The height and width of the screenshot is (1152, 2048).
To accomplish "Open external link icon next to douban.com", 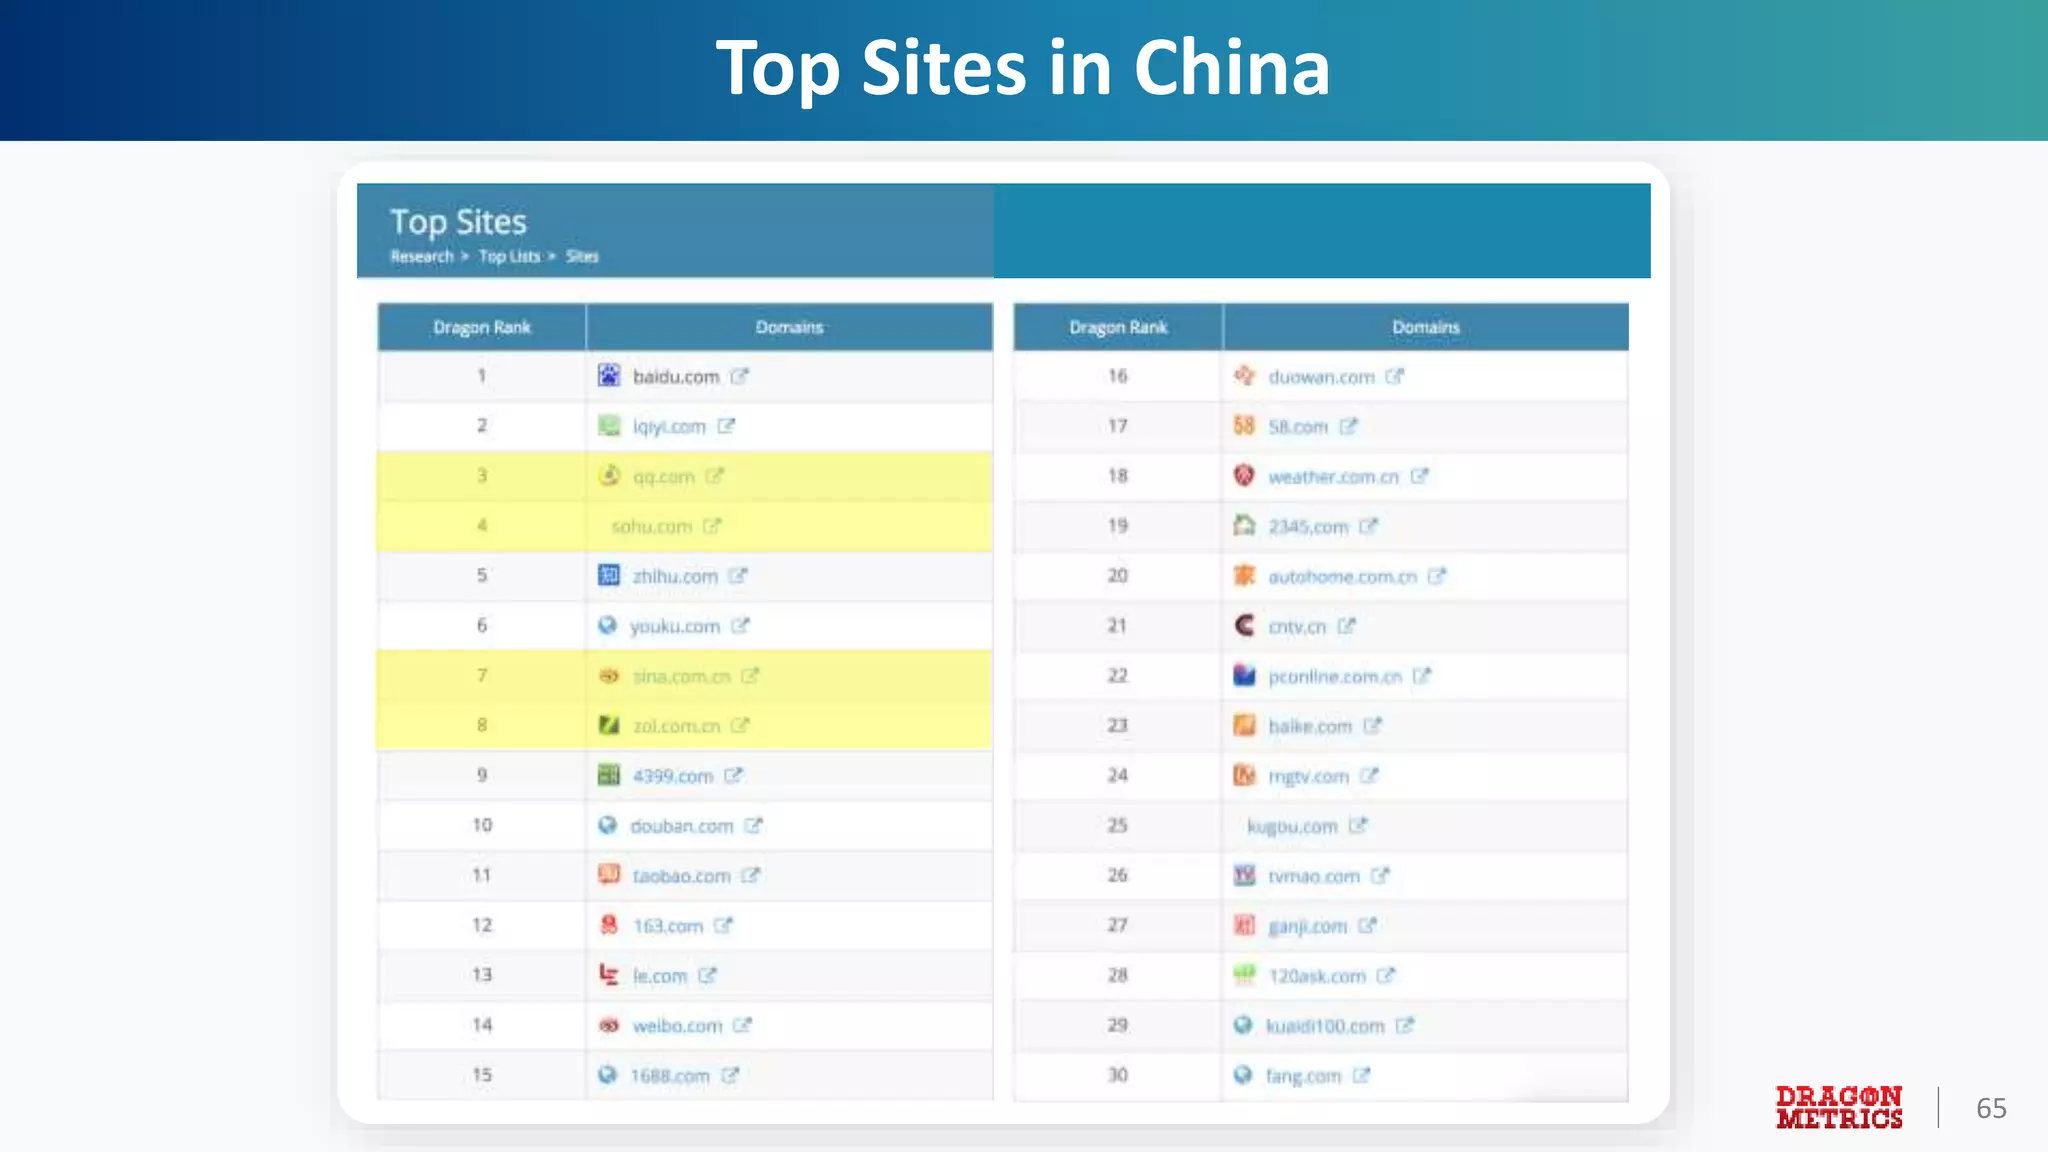I will coord(754,826).
